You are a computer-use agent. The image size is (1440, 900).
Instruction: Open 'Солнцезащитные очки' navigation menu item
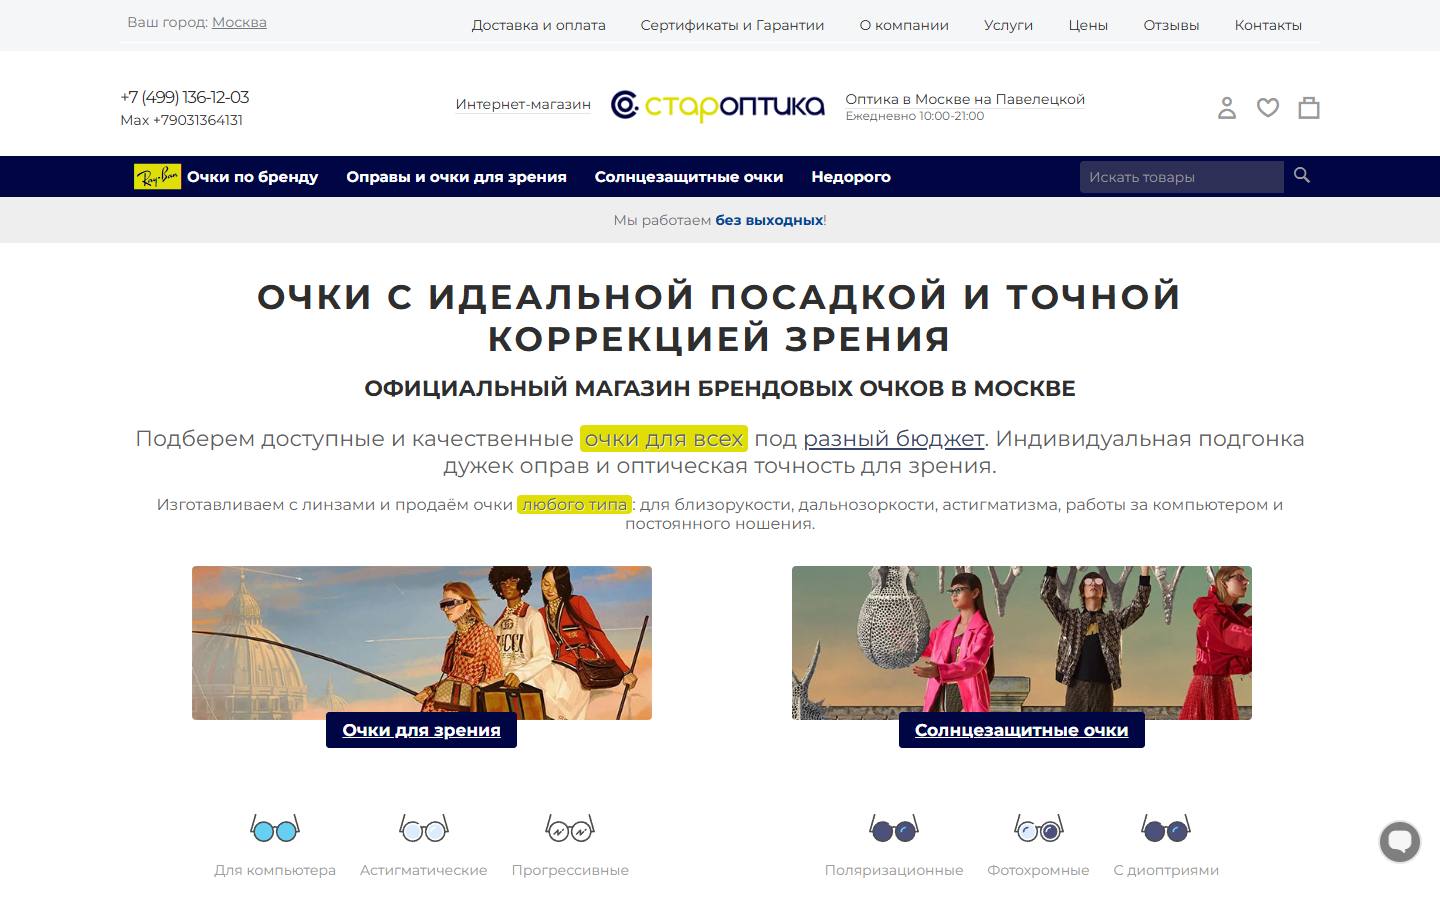tap(689, 177)
